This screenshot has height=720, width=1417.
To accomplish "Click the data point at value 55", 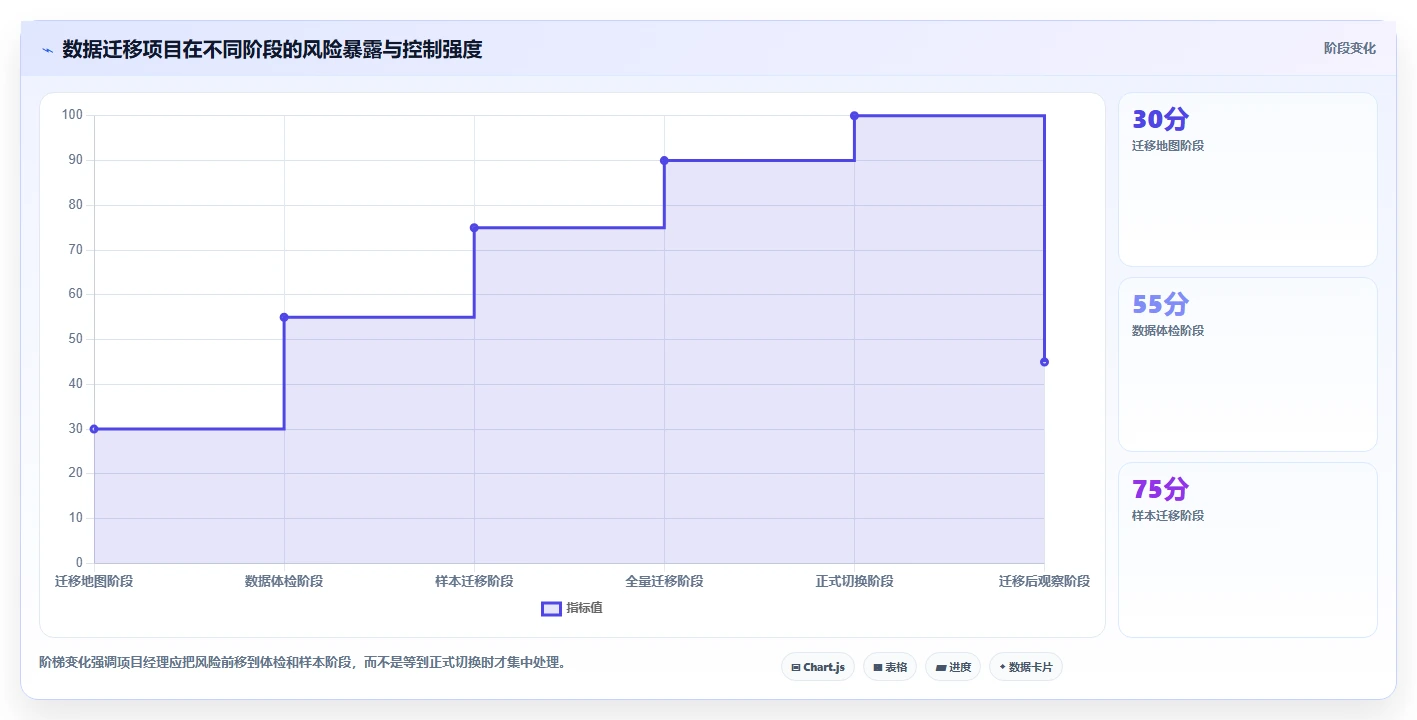I will tap(284, 317).
